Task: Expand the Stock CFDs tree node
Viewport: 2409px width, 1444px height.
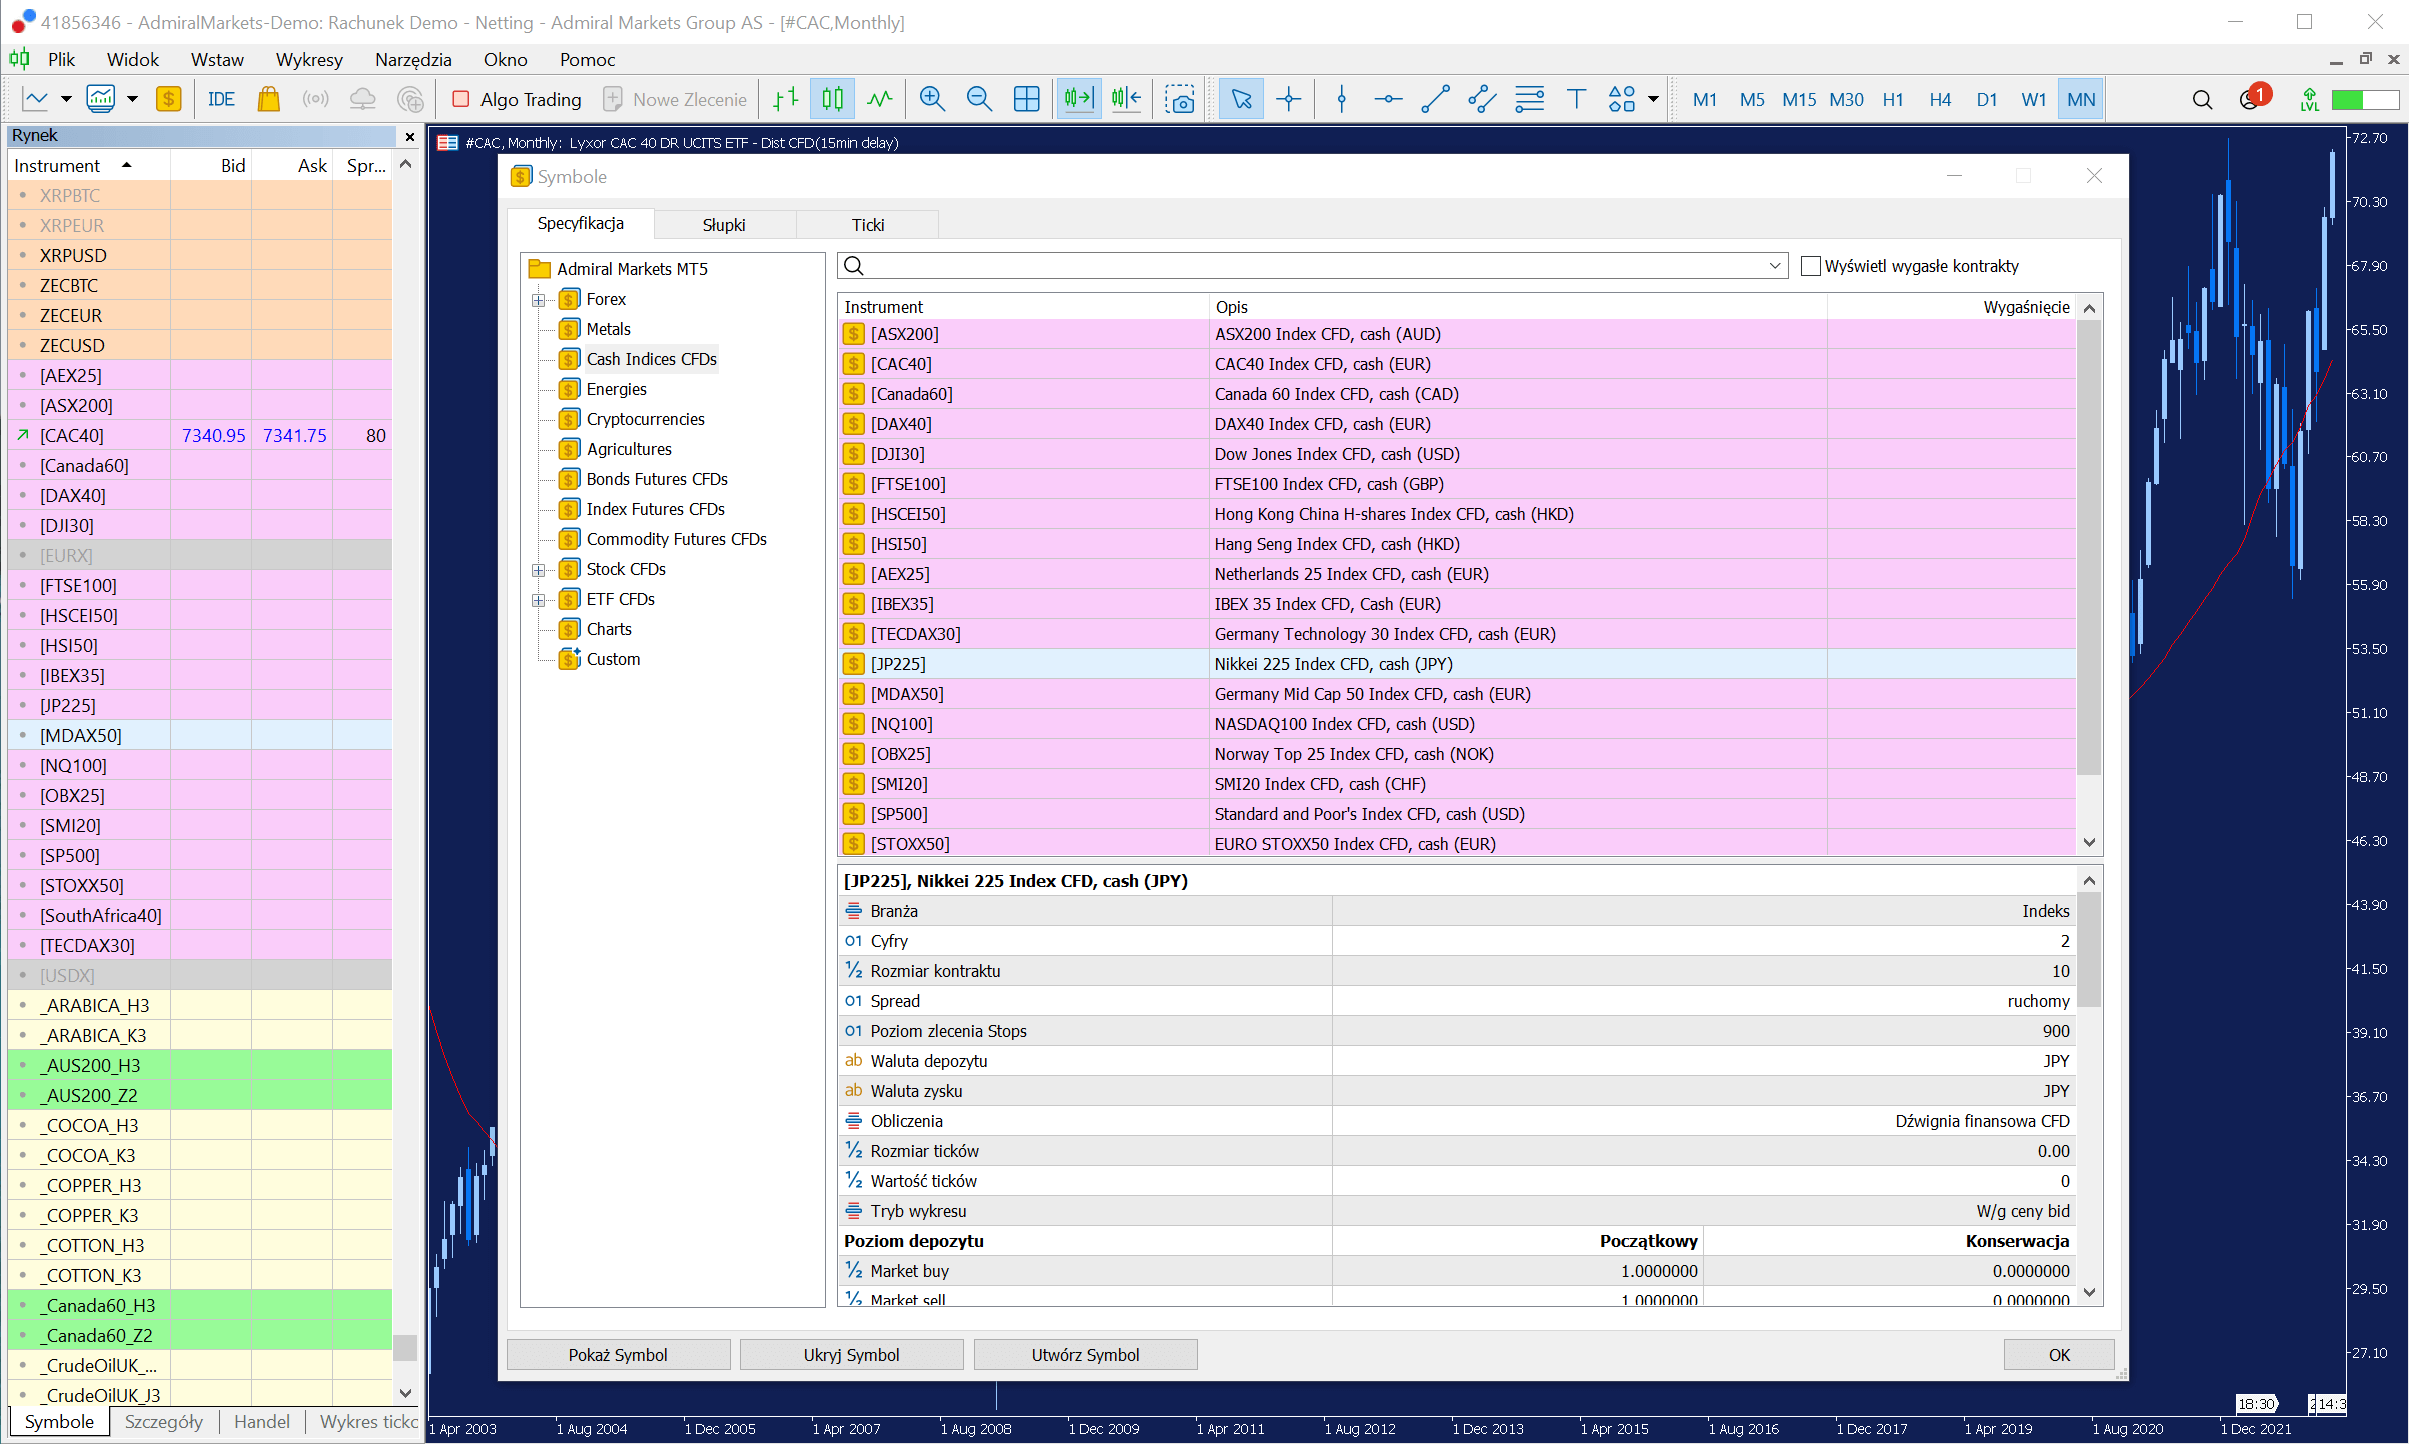Action: tap(539, 570)
